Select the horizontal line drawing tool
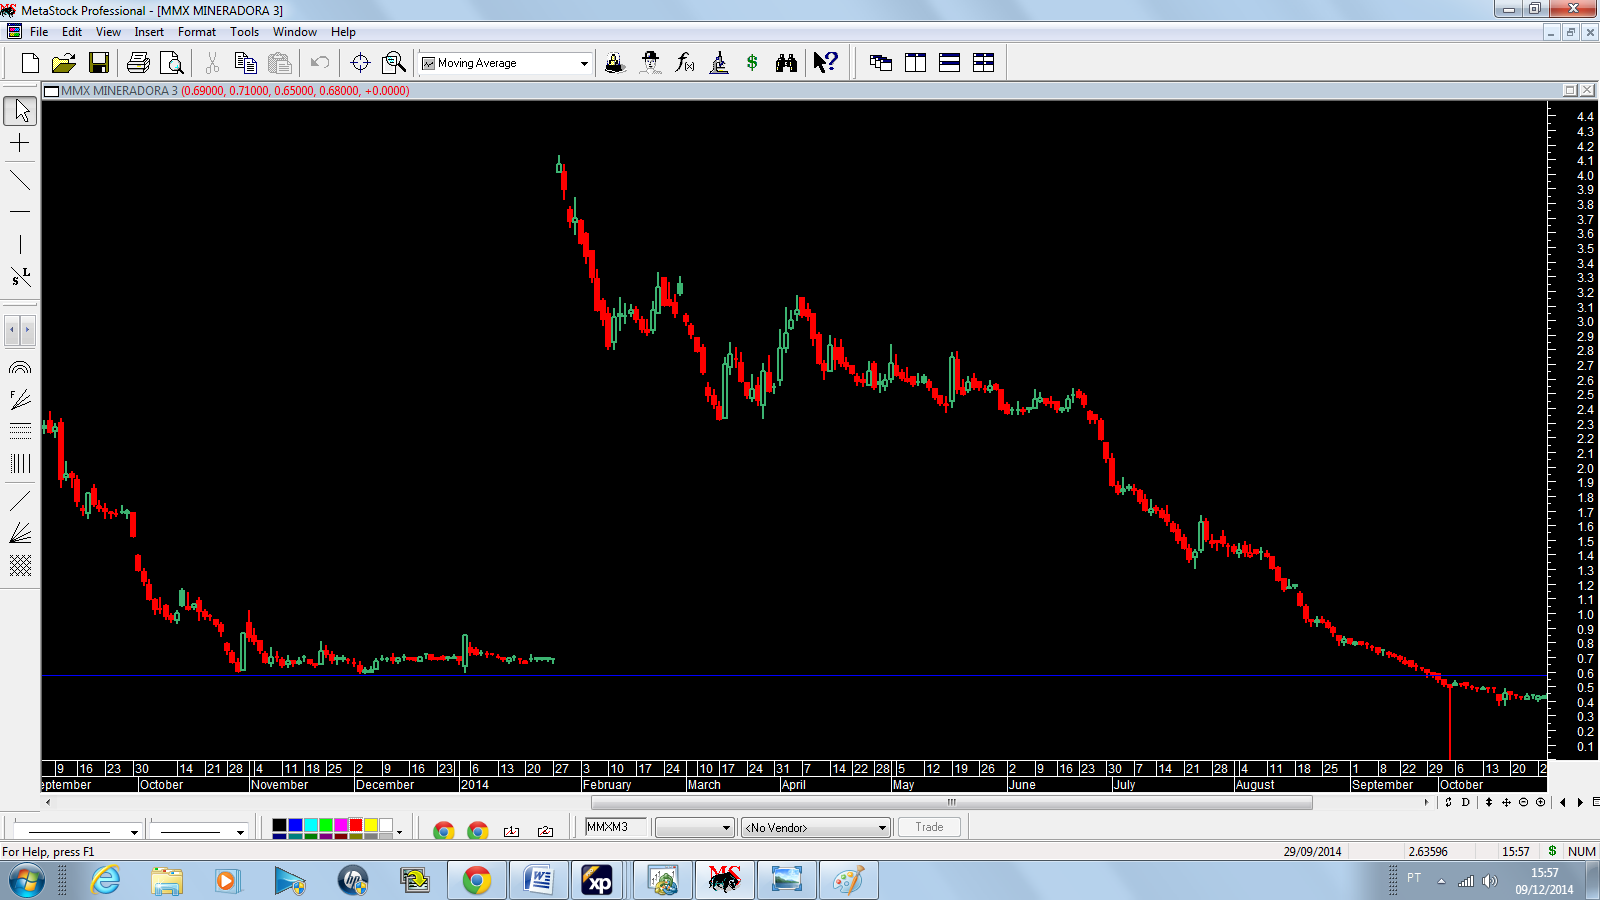The height and width of the screenshot is (900, 1600). pyautogui.click(x=20, y=212)
